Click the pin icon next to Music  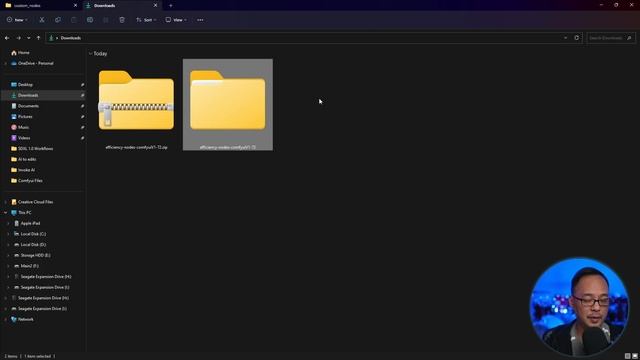(82, 127)
